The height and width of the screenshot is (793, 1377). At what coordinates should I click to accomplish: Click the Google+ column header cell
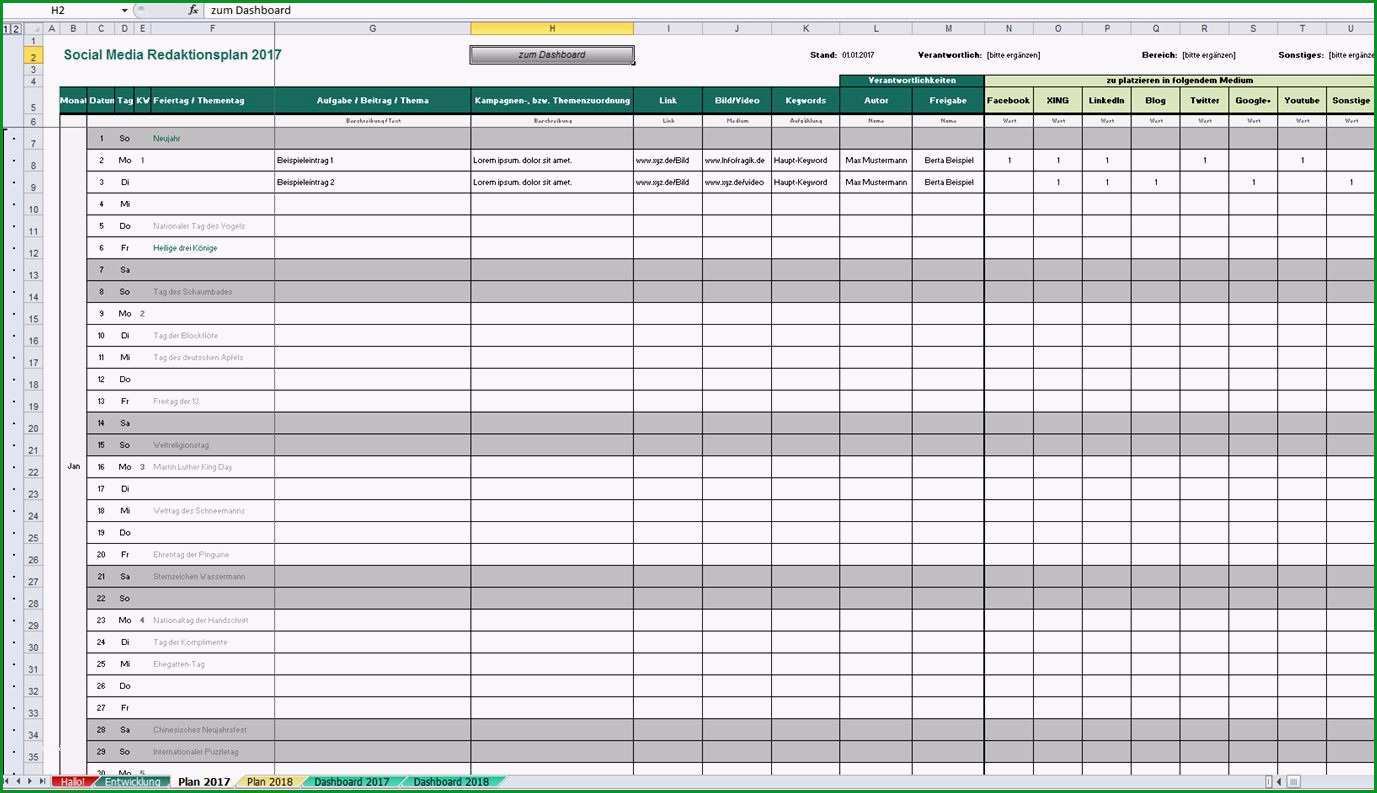coord(1253,100)
